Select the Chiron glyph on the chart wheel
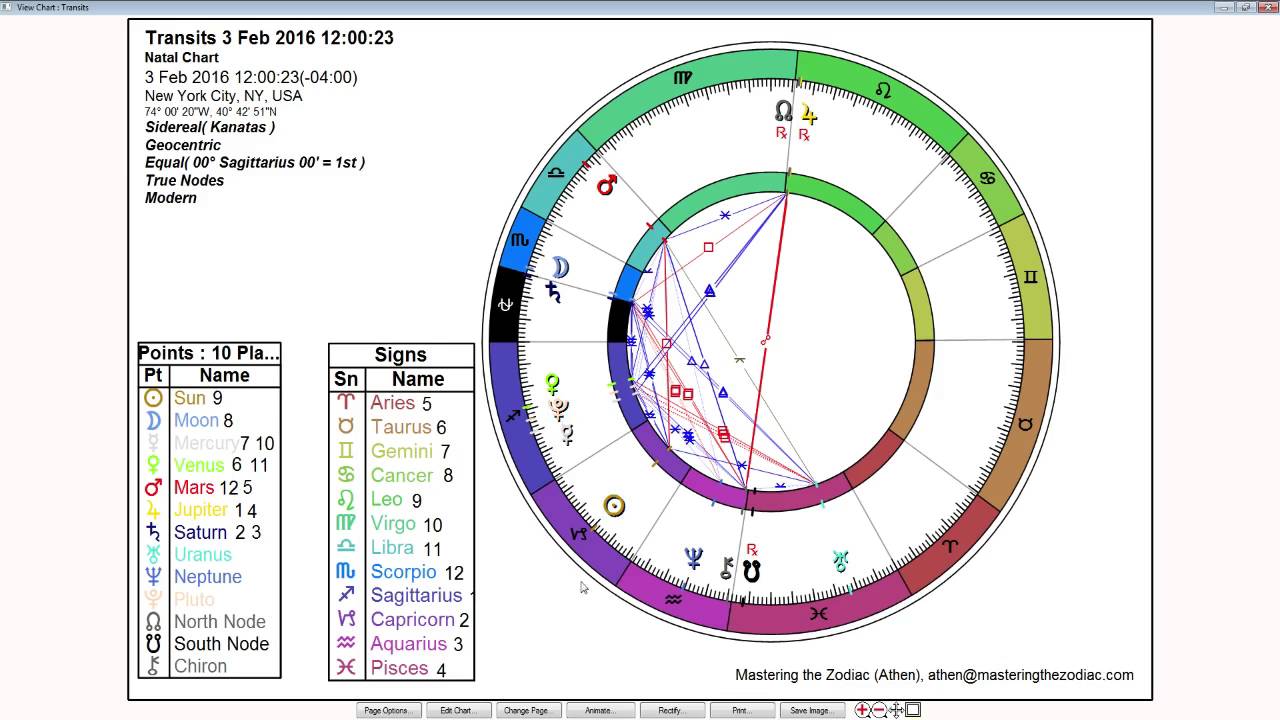1280x720 pixels. [x=727, y=570]
